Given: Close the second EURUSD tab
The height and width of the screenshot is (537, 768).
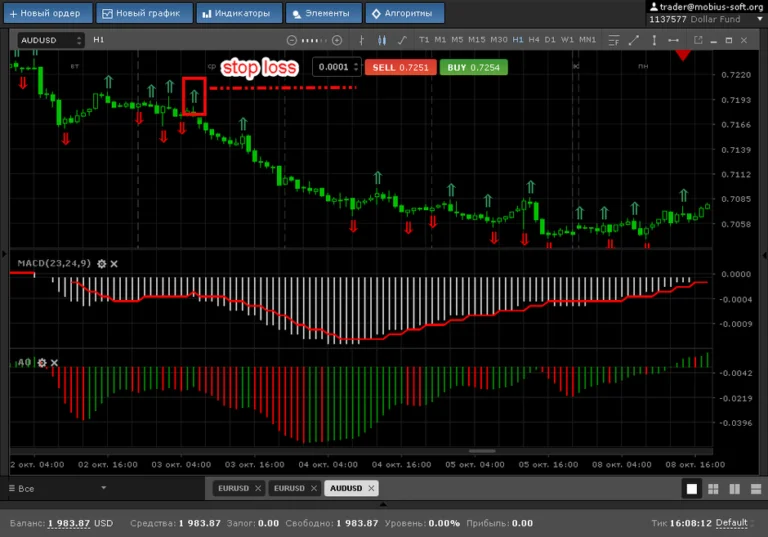Looking at the screenshot, I should [314, 488].
